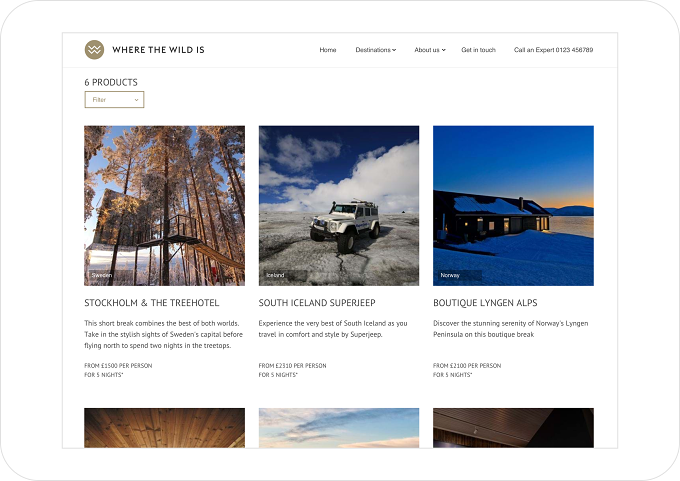Open the dark interior product thumbnail

(513, 428)
